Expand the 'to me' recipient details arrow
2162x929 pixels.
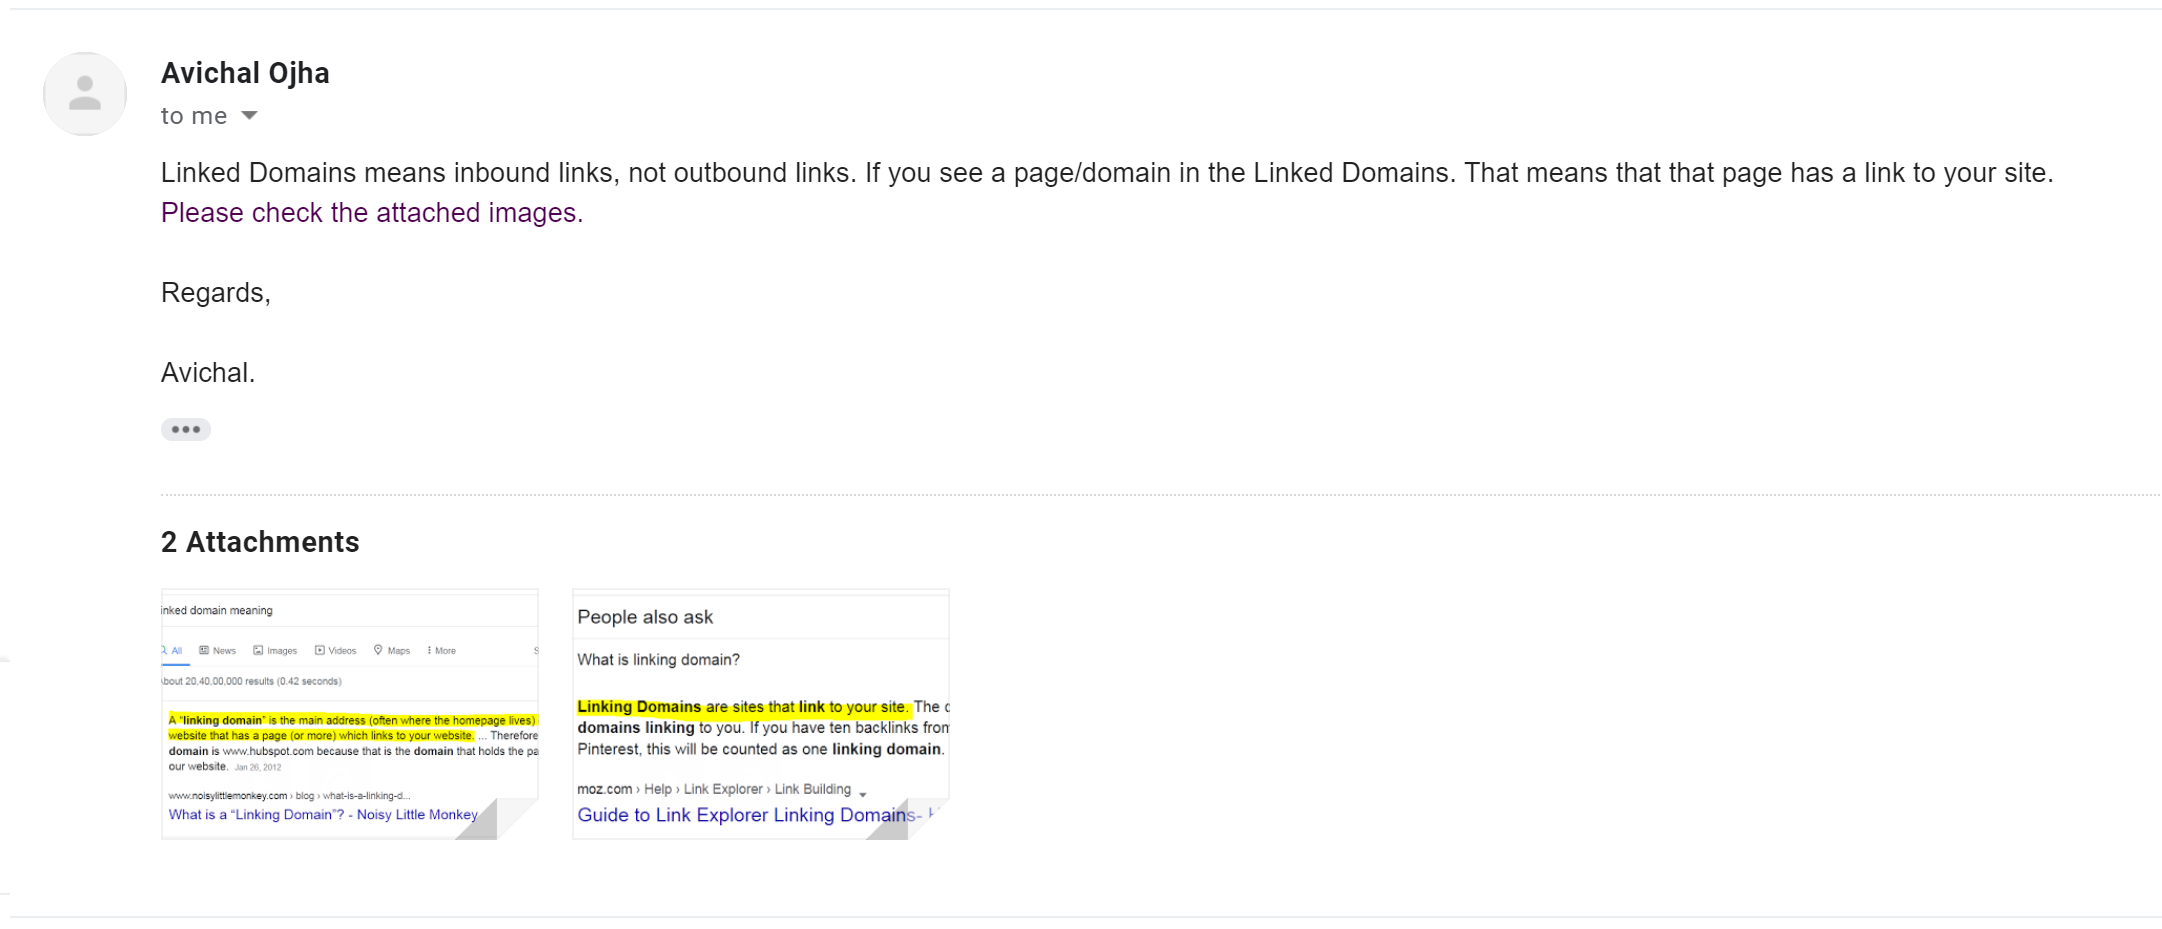tap(250, 116)
